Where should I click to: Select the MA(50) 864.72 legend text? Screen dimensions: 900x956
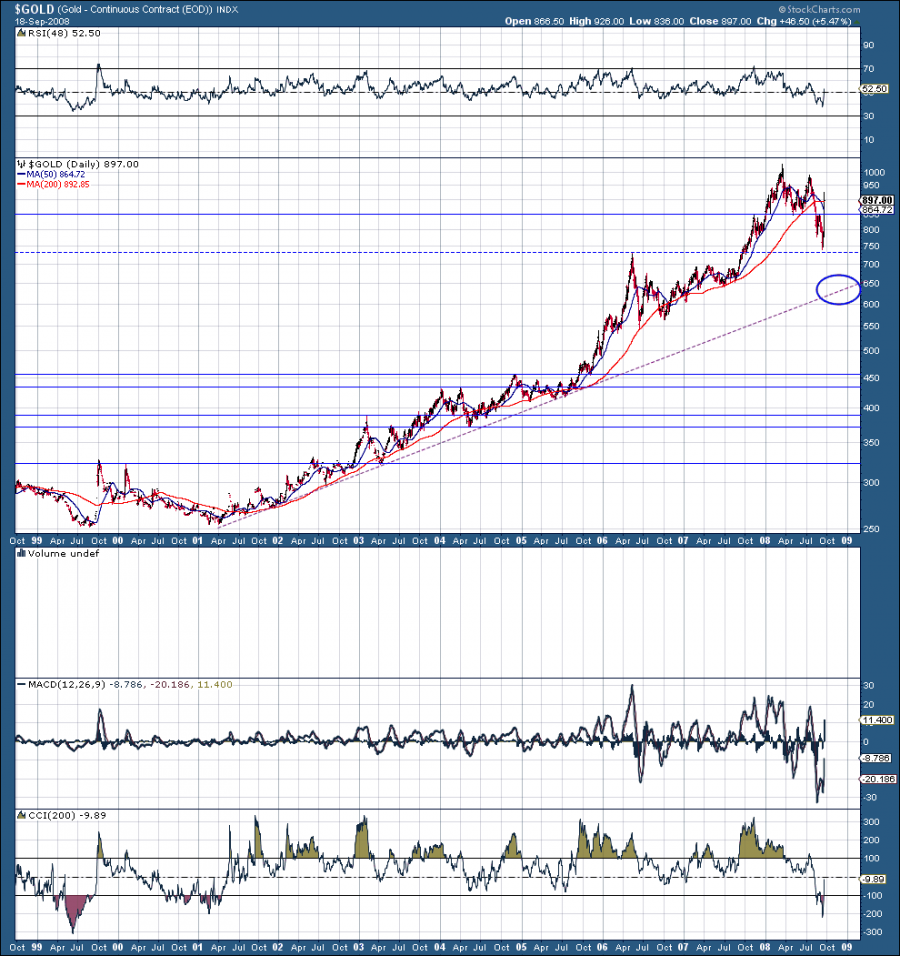coord(55,174)
